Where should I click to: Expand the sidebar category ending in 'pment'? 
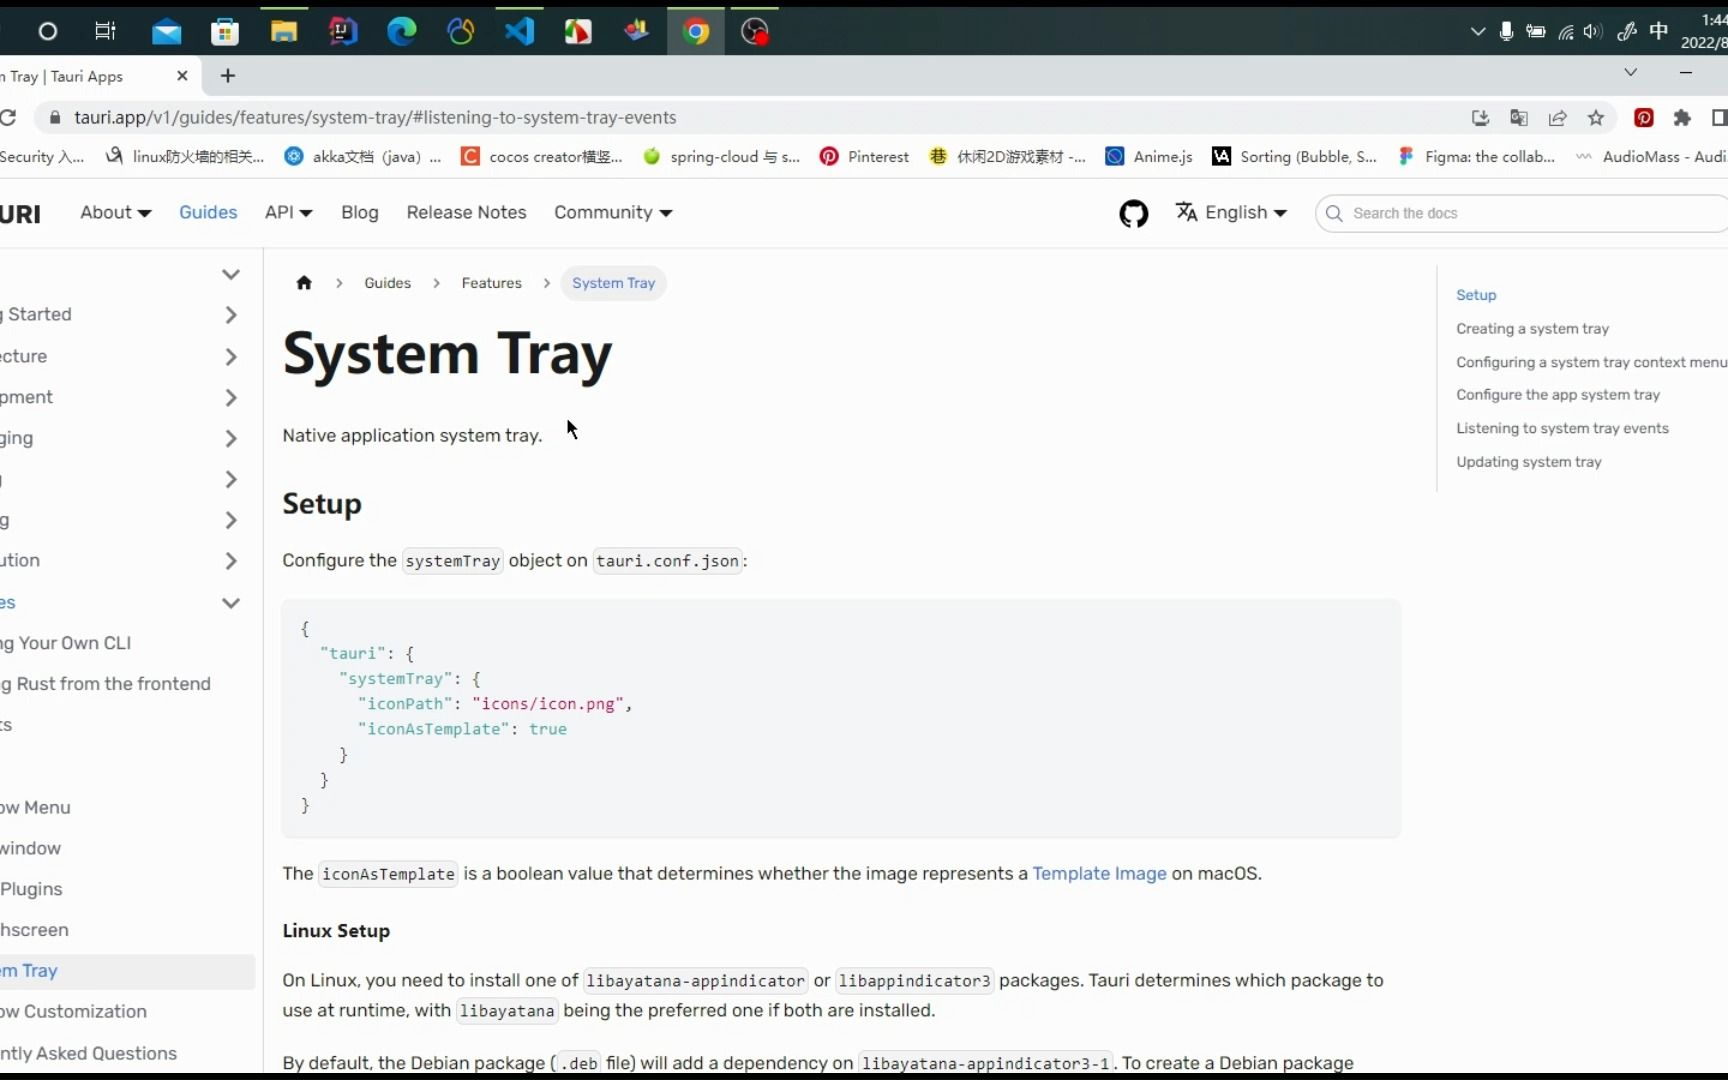click(x=231, y=398)
